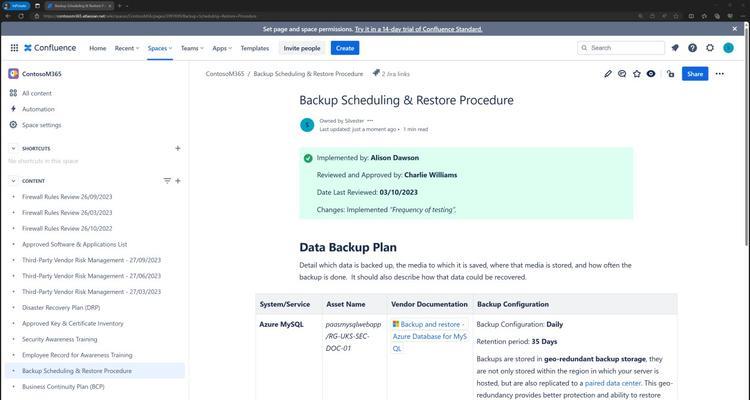Open Business Continuity Plan (BCP) page

click(x=63, y=387)
